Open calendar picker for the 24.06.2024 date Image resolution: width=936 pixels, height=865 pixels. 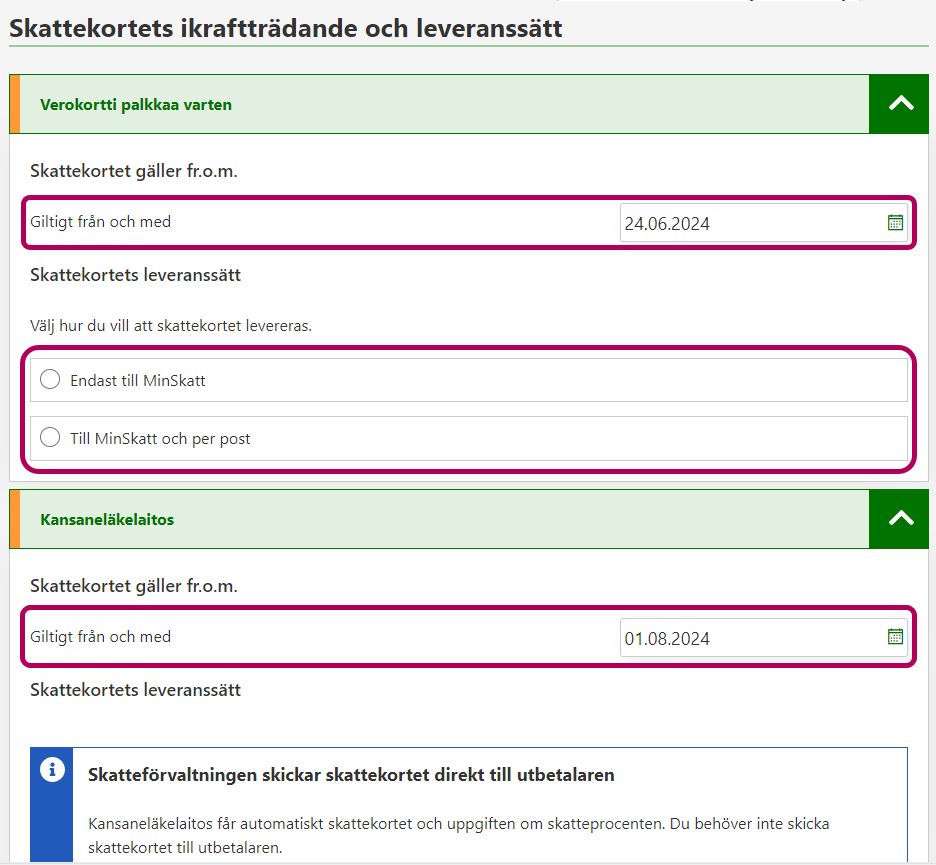click(x=895, y=223)
